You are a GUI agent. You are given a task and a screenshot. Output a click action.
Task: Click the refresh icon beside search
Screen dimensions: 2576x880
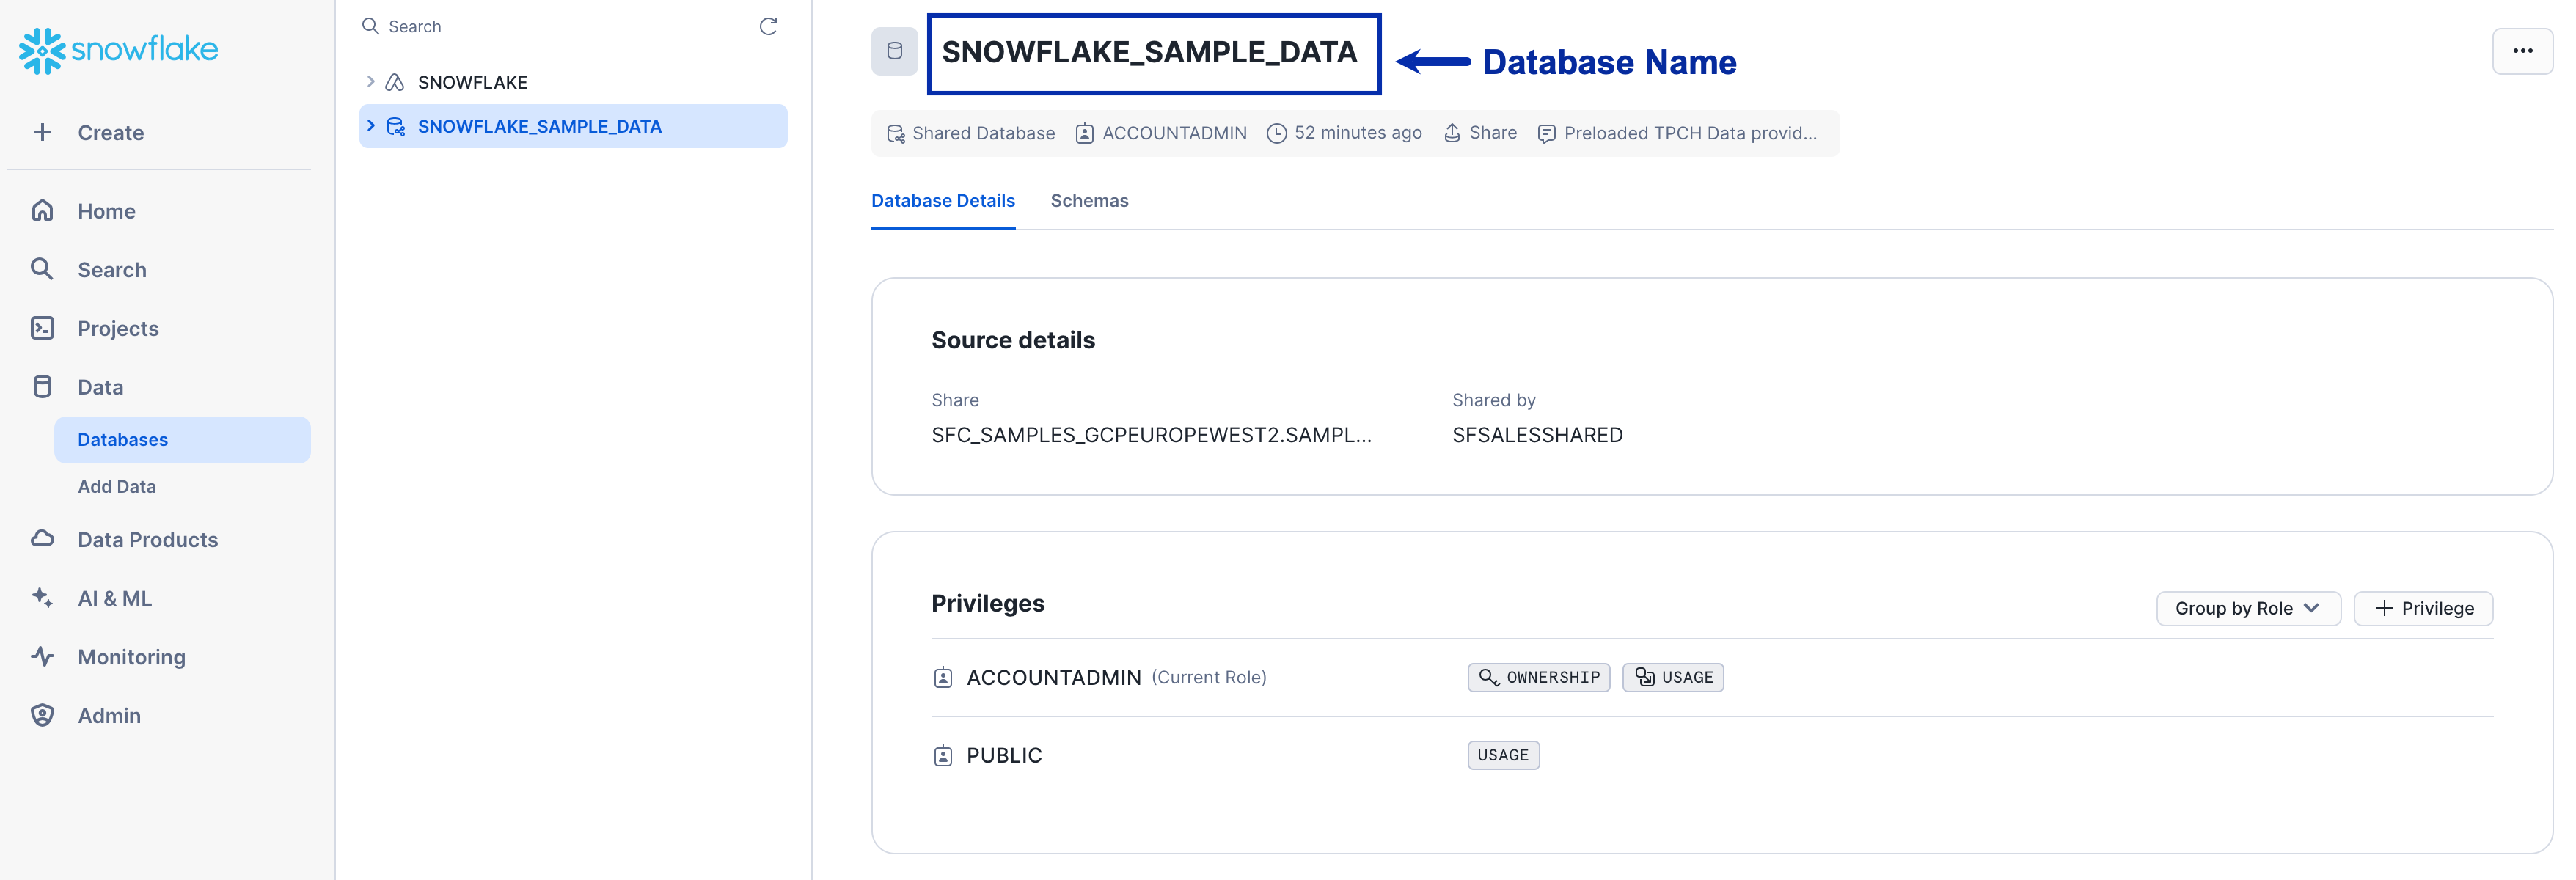point(767,26)
